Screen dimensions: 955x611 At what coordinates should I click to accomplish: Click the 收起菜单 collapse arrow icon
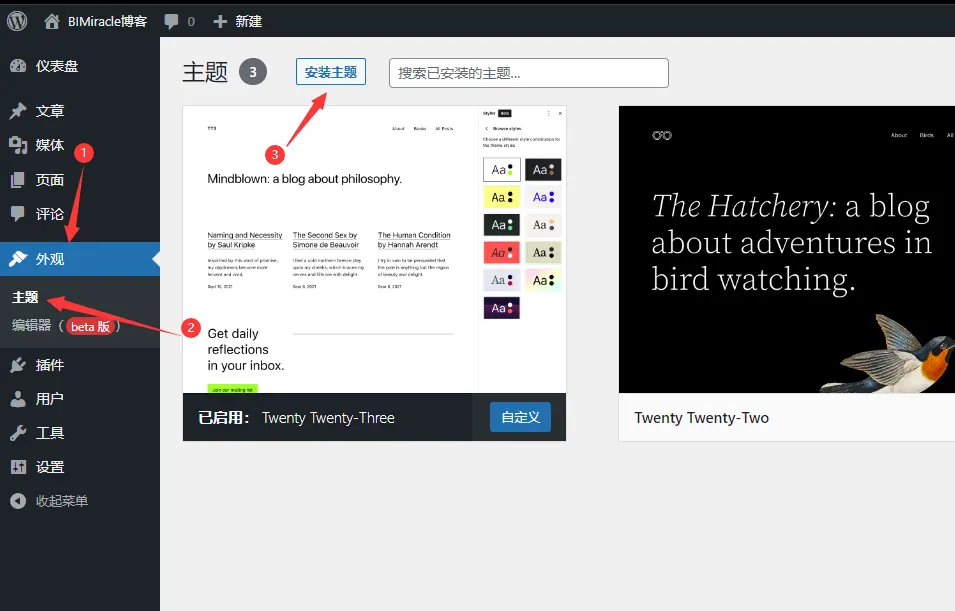point(18,501)
